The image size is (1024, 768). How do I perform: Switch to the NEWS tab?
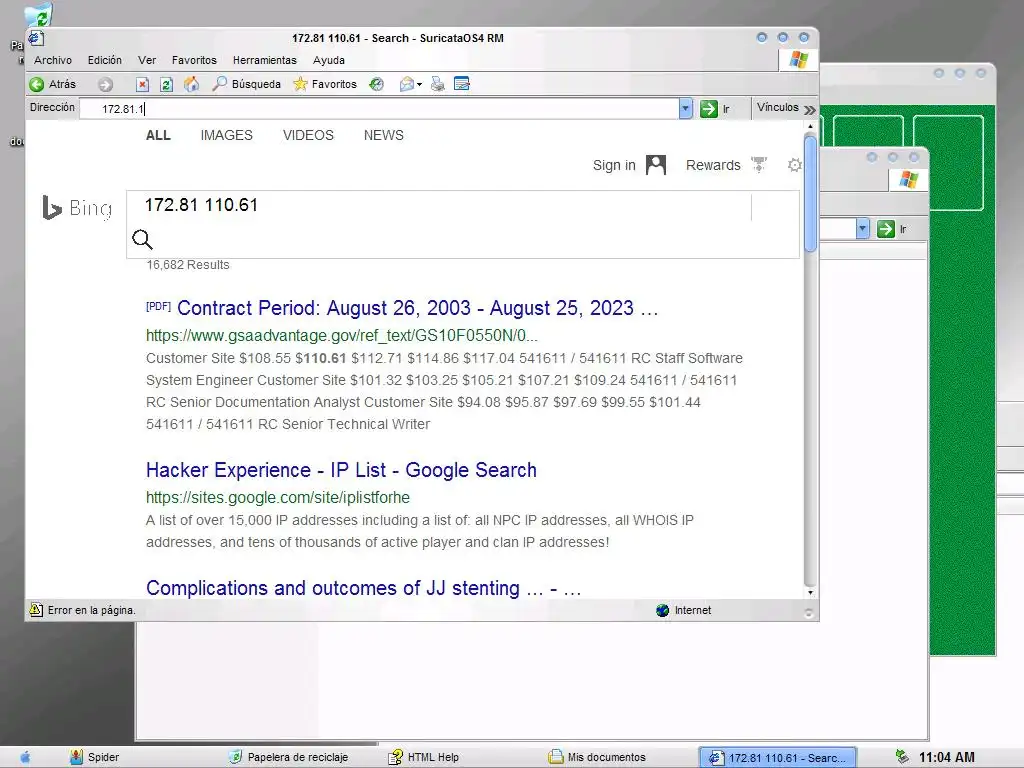pos(383,135)
